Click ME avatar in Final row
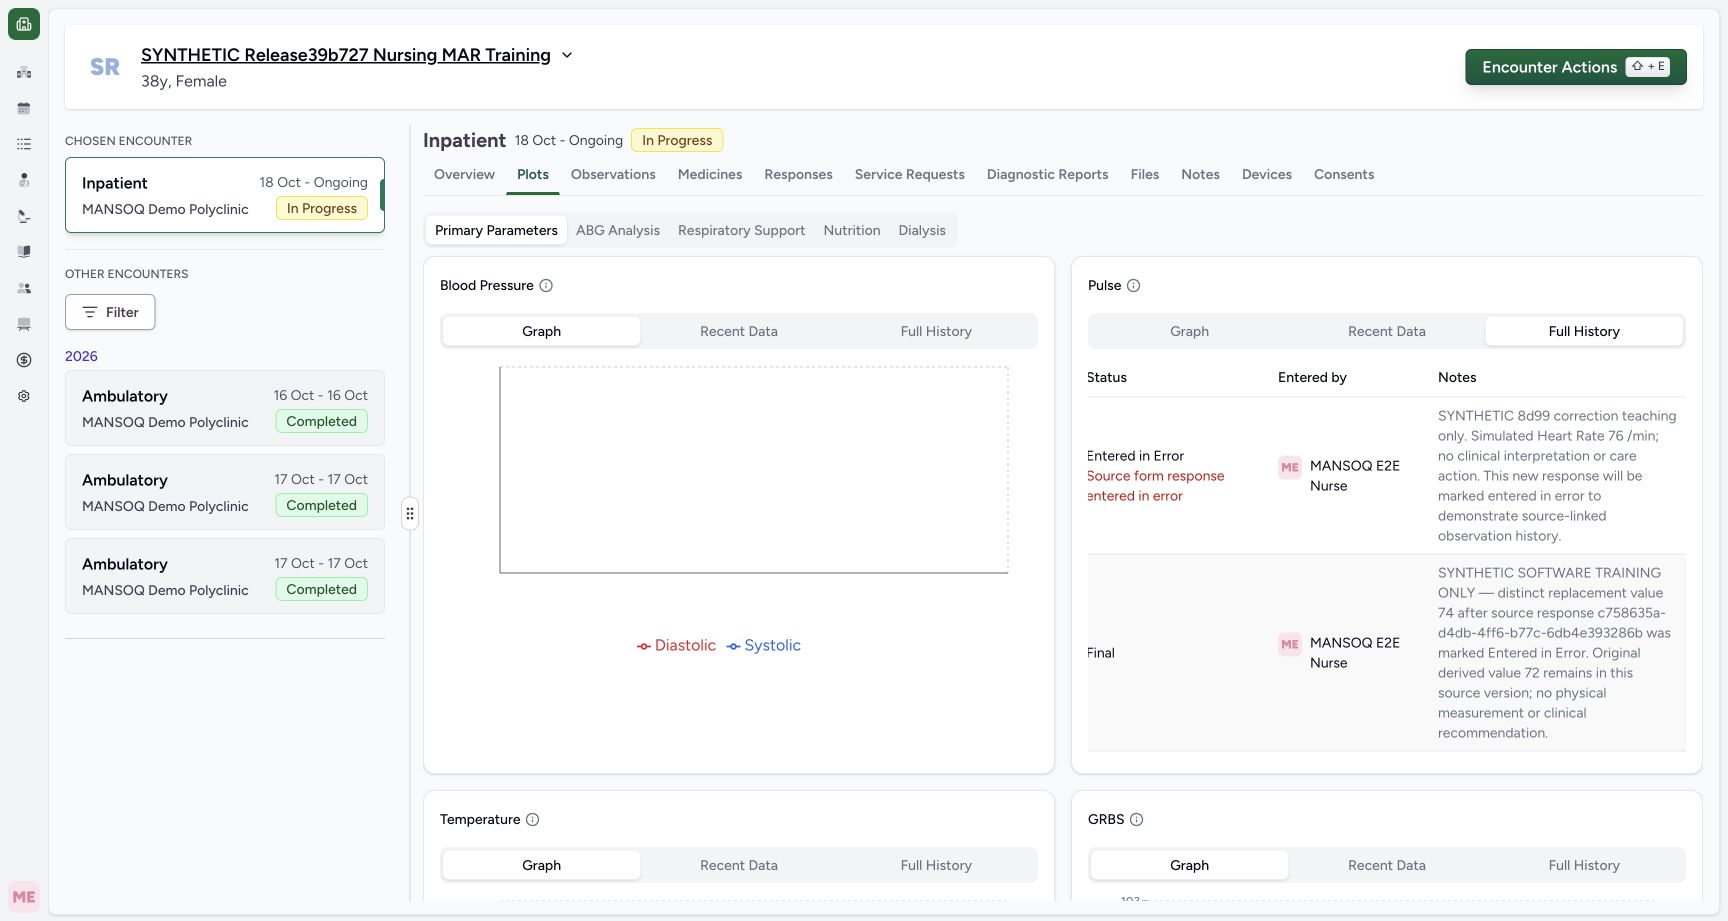 [1290, 644]
